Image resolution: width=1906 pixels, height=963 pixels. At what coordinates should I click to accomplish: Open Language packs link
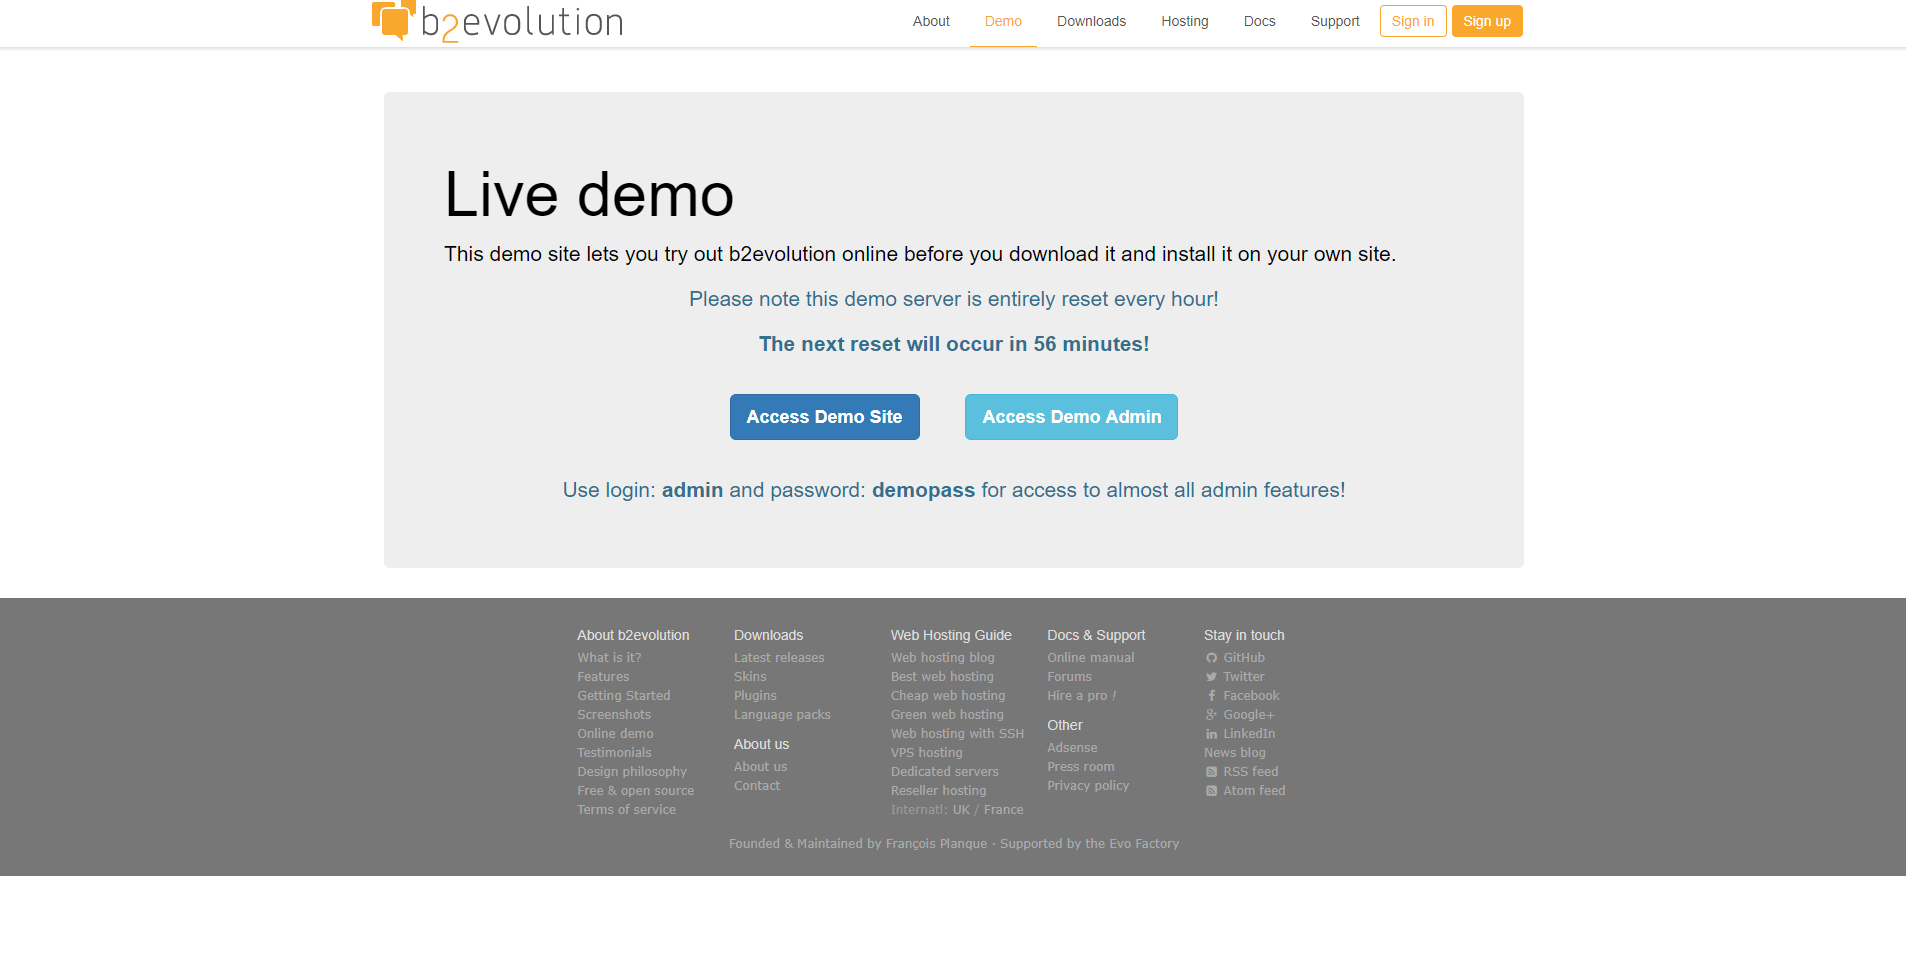[782, 715]
